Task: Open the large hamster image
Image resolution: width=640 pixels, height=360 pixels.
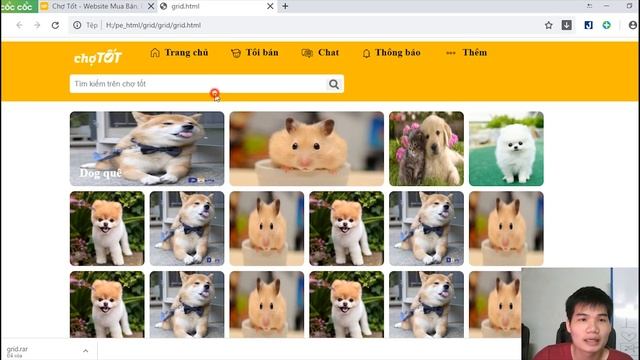Action: 307,149
